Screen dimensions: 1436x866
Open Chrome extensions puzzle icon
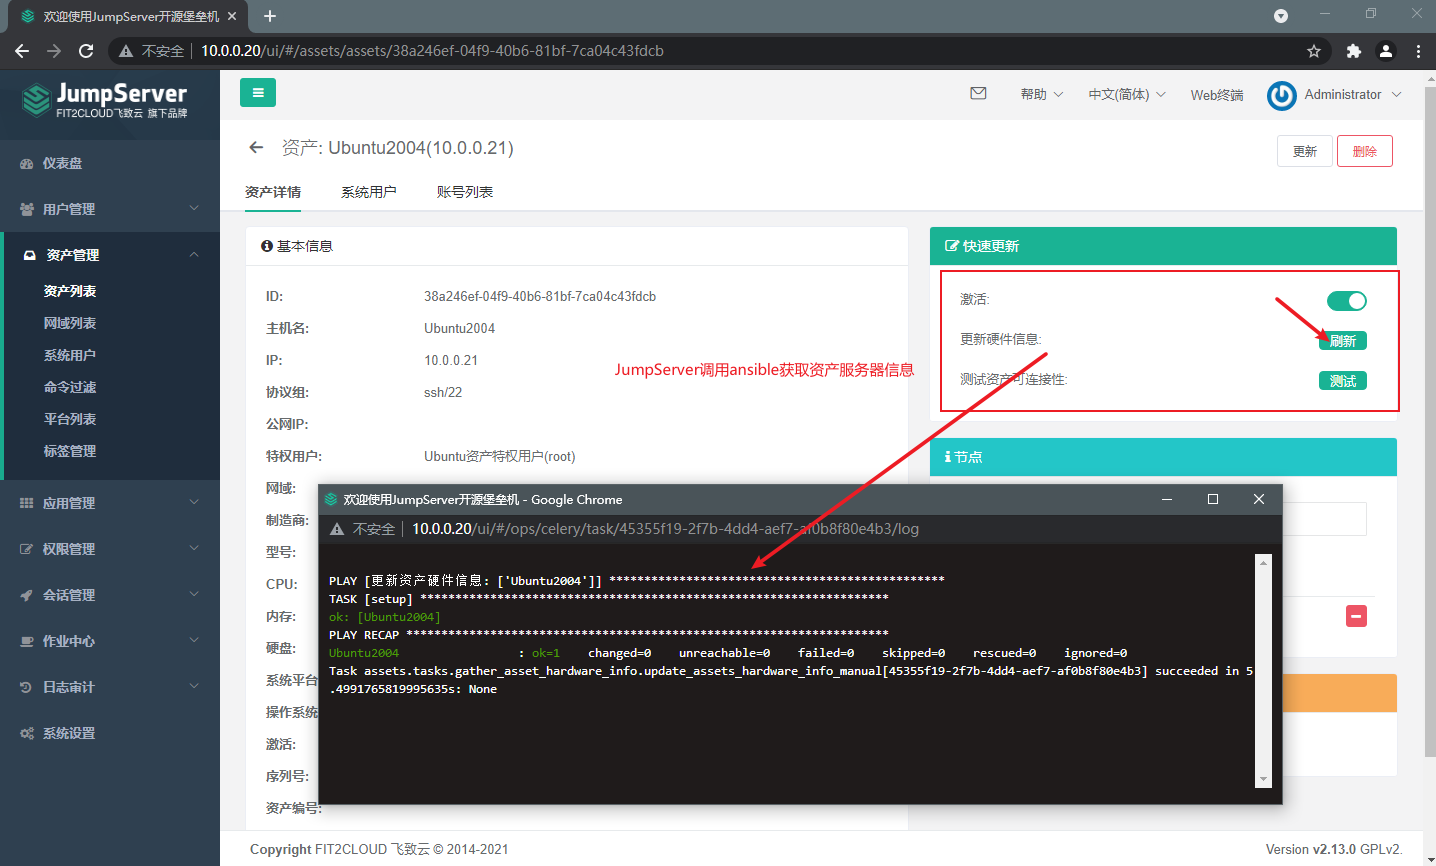click(1353, 51)
